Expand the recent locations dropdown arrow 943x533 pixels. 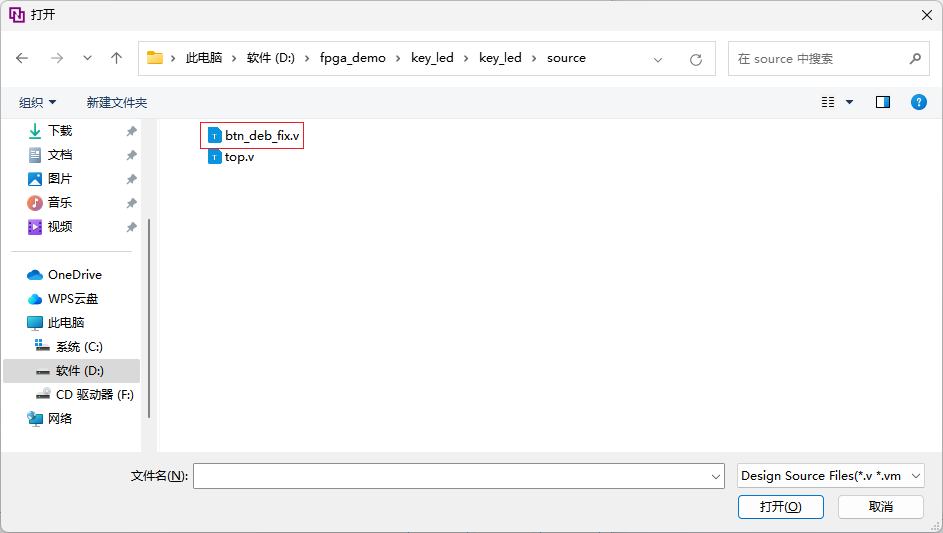pos(87,59)
